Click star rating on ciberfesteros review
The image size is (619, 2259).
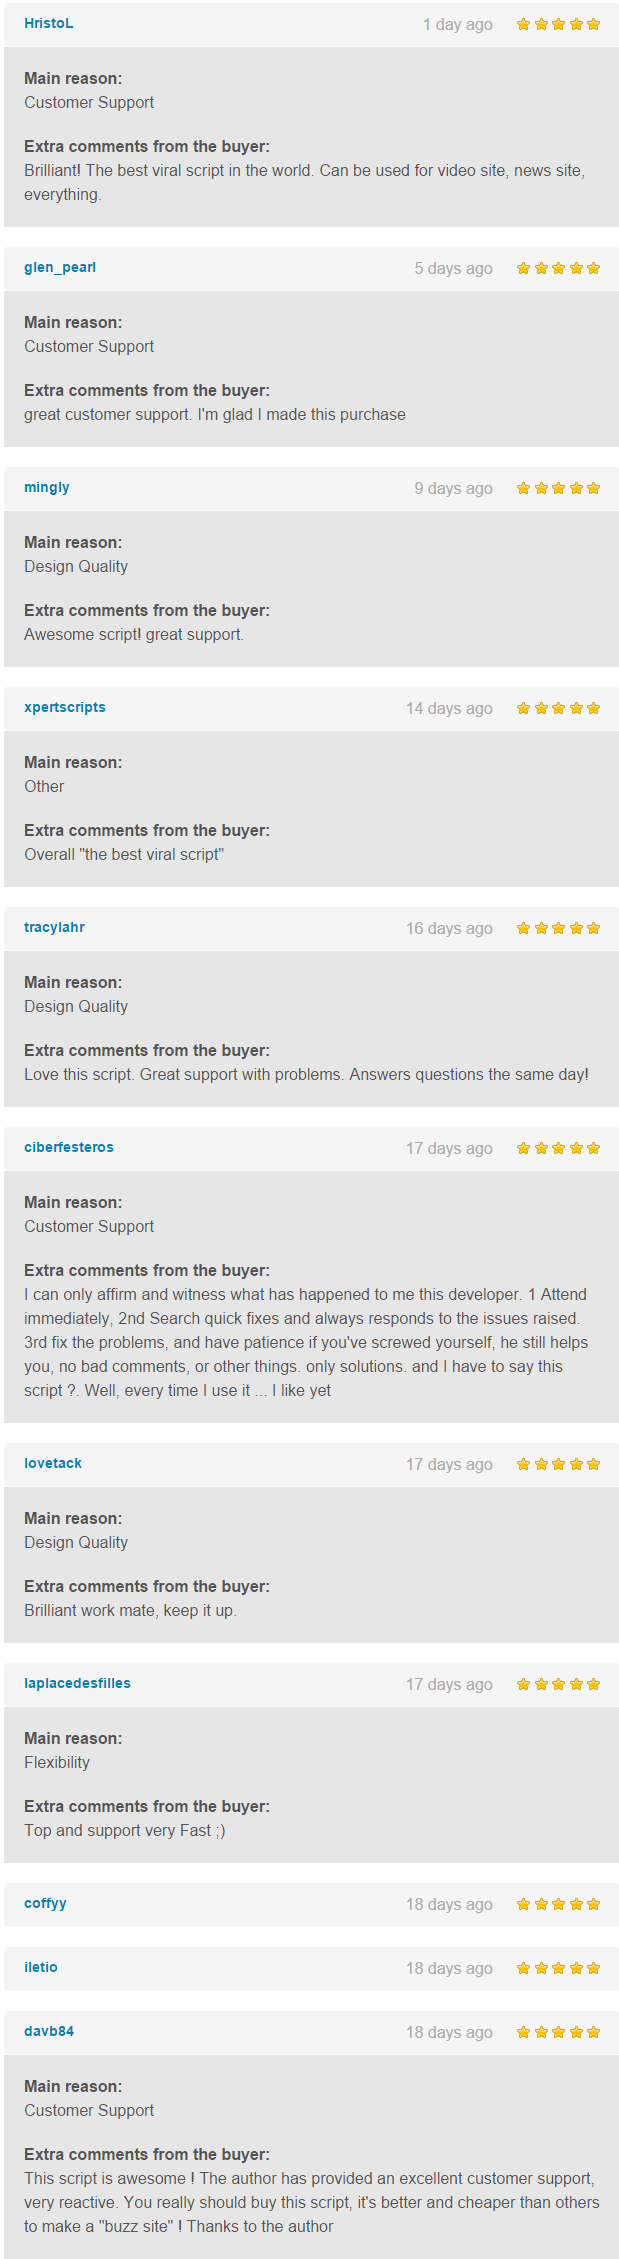coord(558,1149)
